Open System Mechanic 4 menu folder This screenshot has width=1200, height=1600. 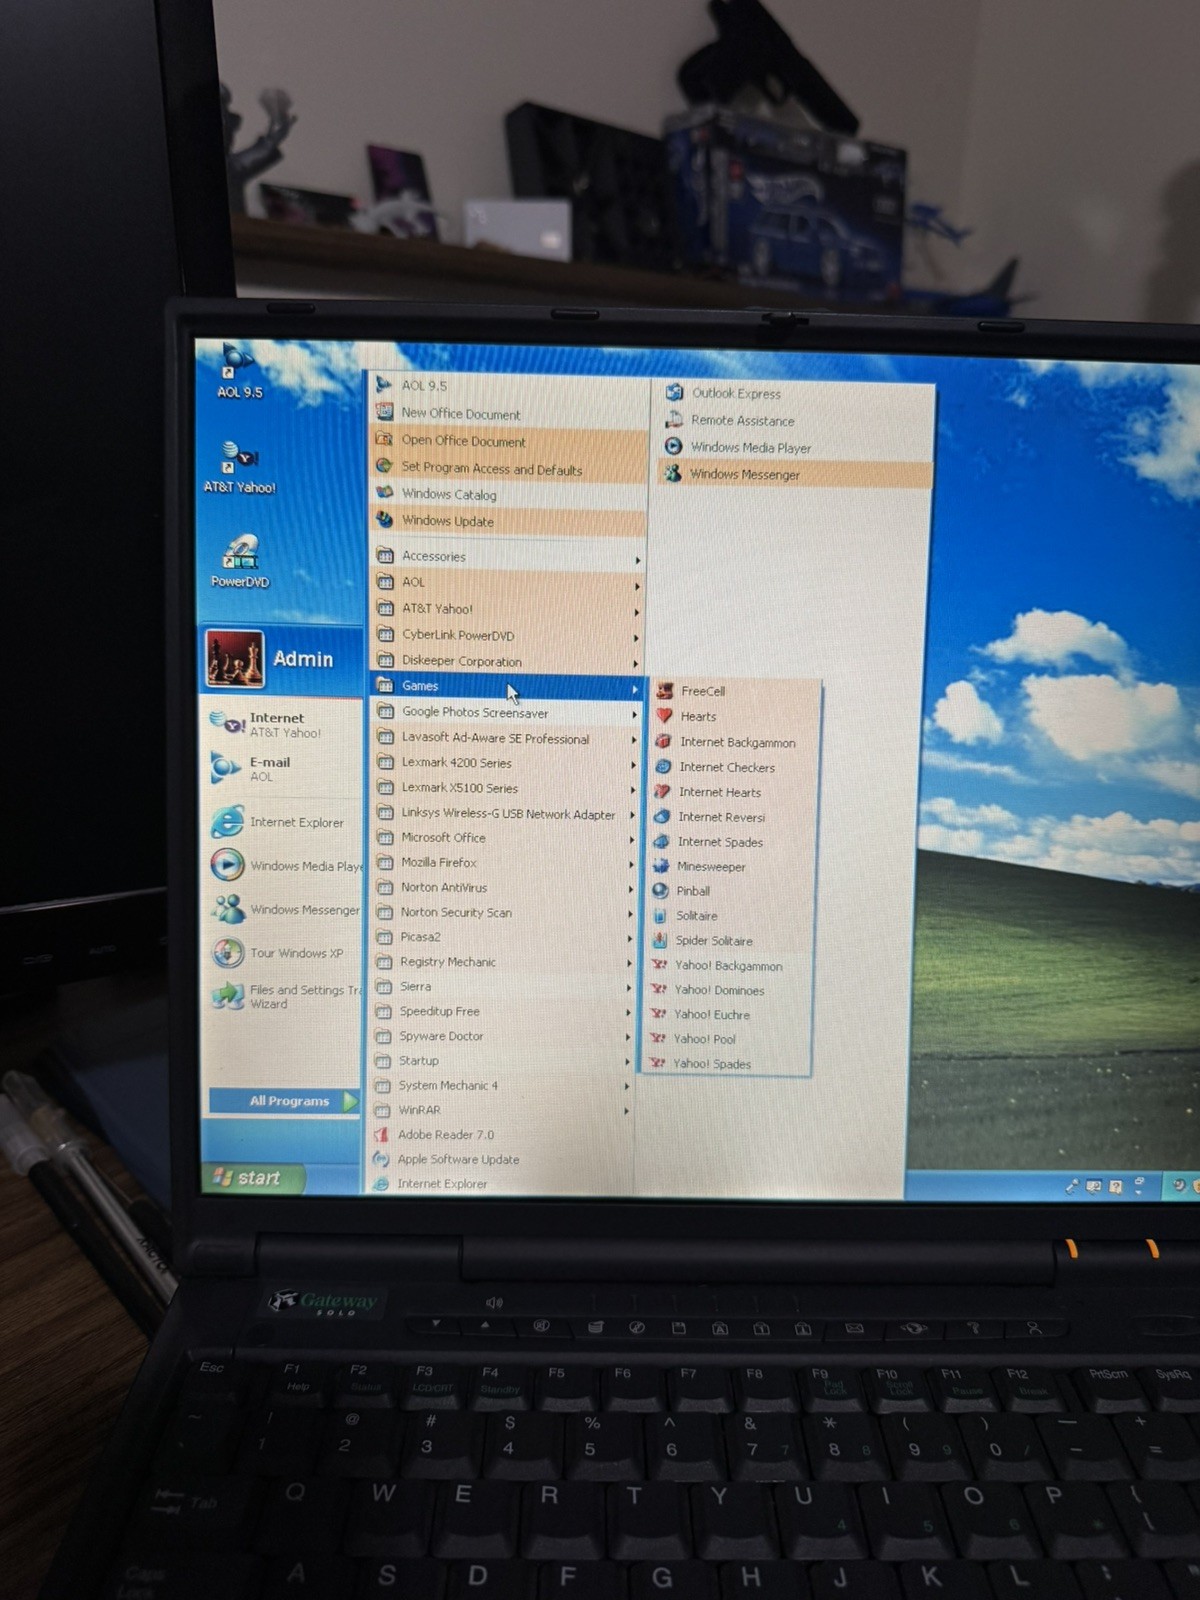[x=502, y=1086]
